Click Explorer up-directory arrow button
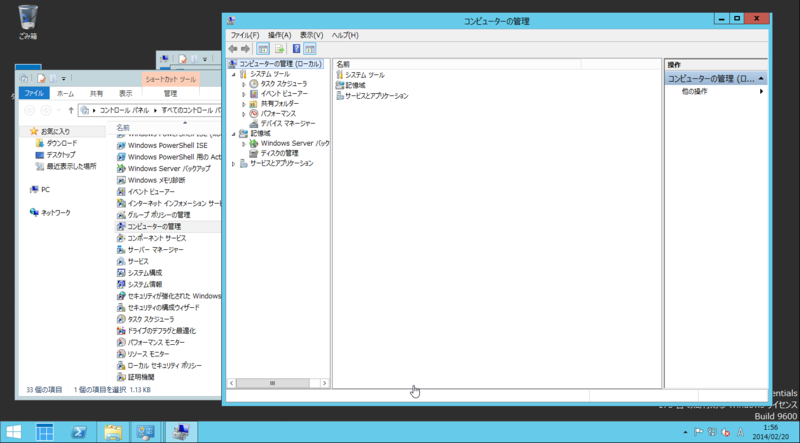The width and height of the screenshot is (800, 443). click(x=71, y=110)
